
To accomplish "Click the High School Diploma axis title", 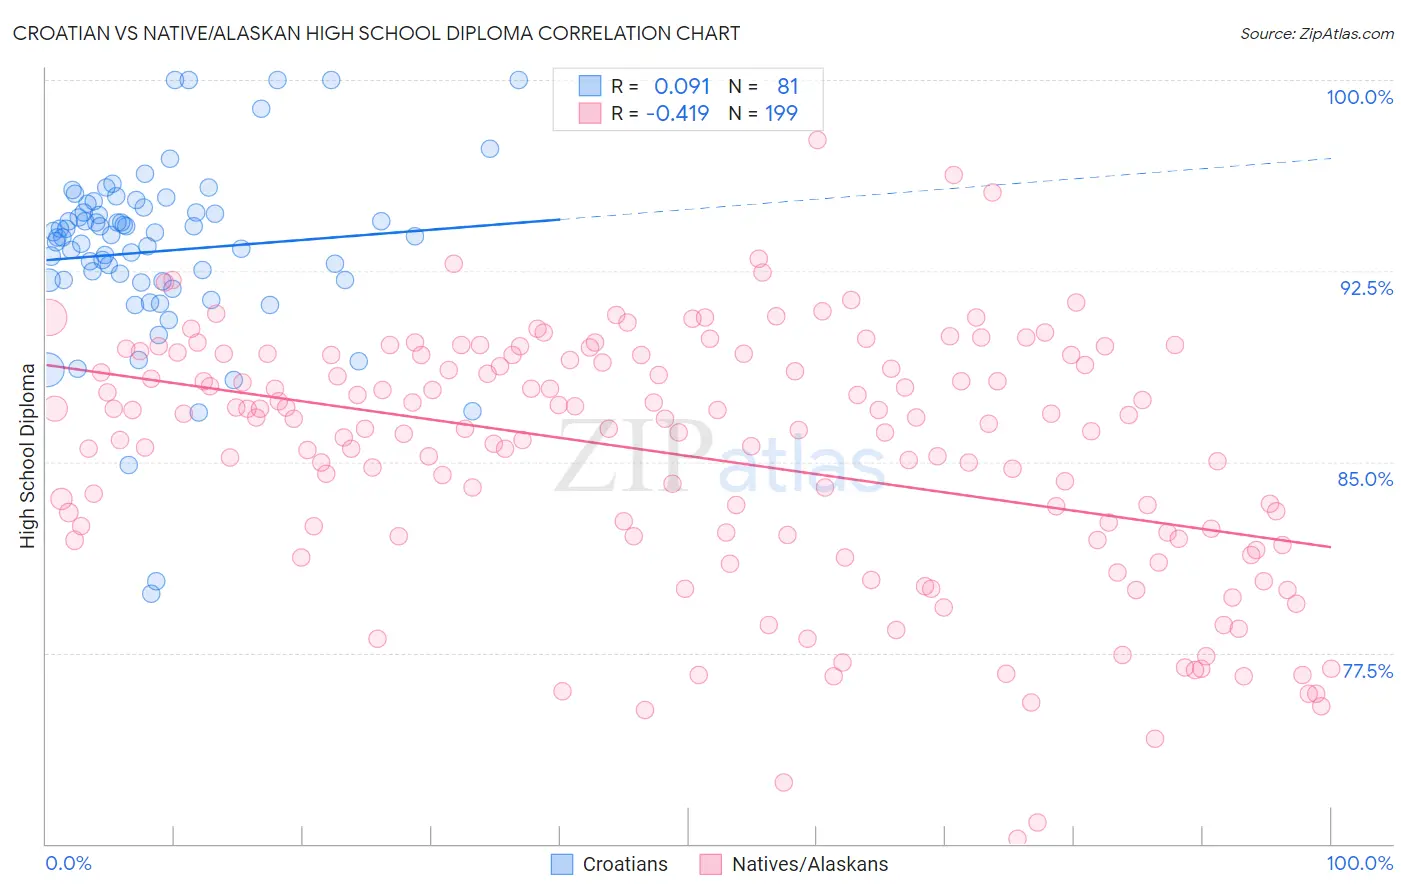I will (x=28, y=455).
